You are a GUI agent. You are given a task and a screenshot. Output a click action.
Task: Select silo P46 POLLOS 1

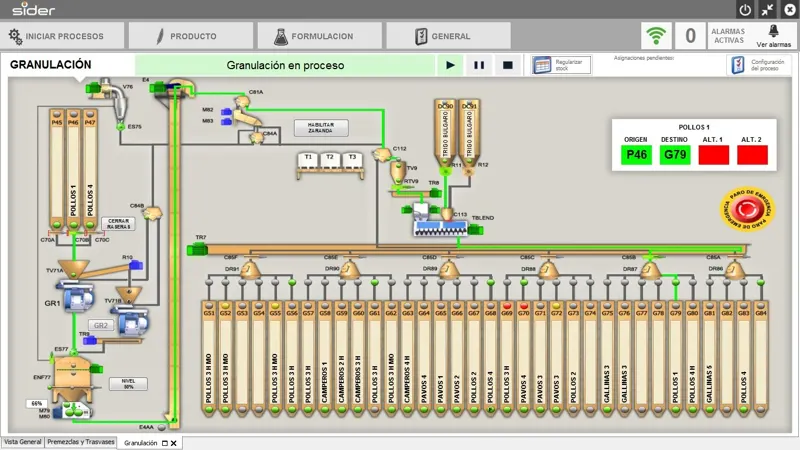tap(73, 170)
